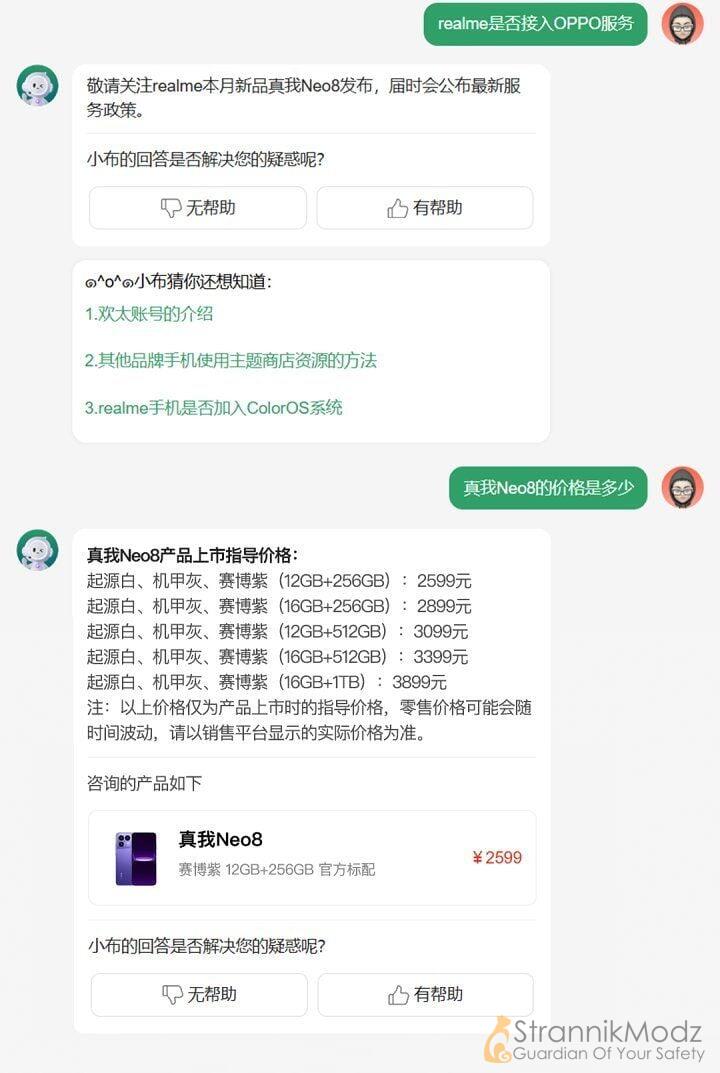Open the 真我Neo8 product card title
This screenshot has width=720, height=1073.
pyautogui.click(x=220, y=840)
